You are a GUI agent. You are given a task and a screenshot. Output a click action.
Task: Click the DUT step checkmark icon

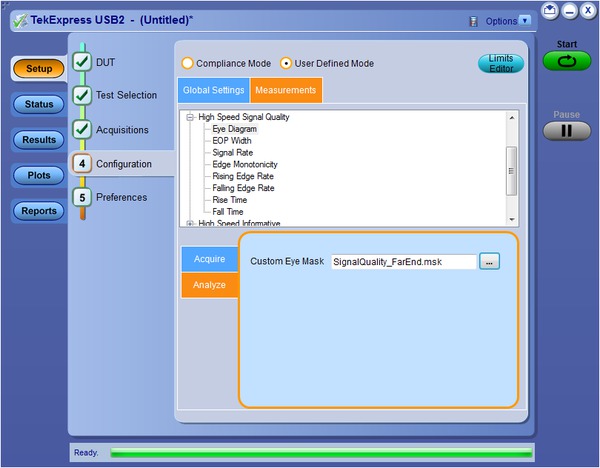pyautogui.click(x=83, y=63)
